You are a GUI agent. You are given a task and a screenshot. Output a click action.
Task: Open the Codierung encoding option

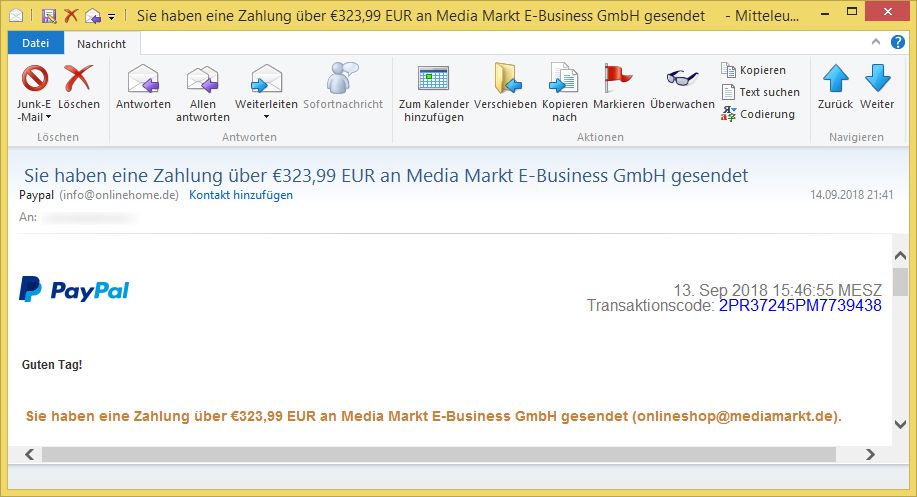(x=758, y=114)
